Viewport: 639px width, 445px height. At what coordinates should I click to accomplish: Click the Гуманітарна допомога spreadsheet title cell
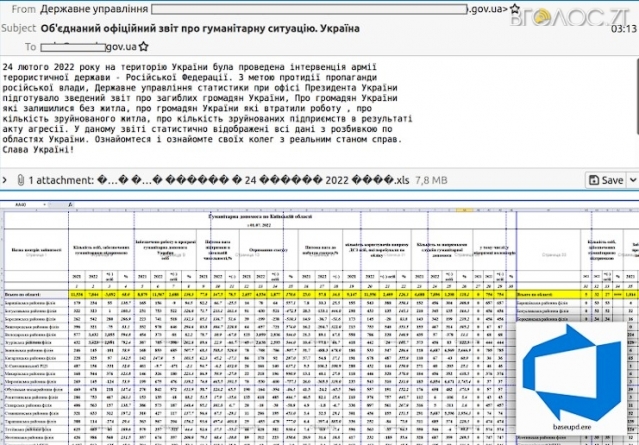[x=260, y=215]
